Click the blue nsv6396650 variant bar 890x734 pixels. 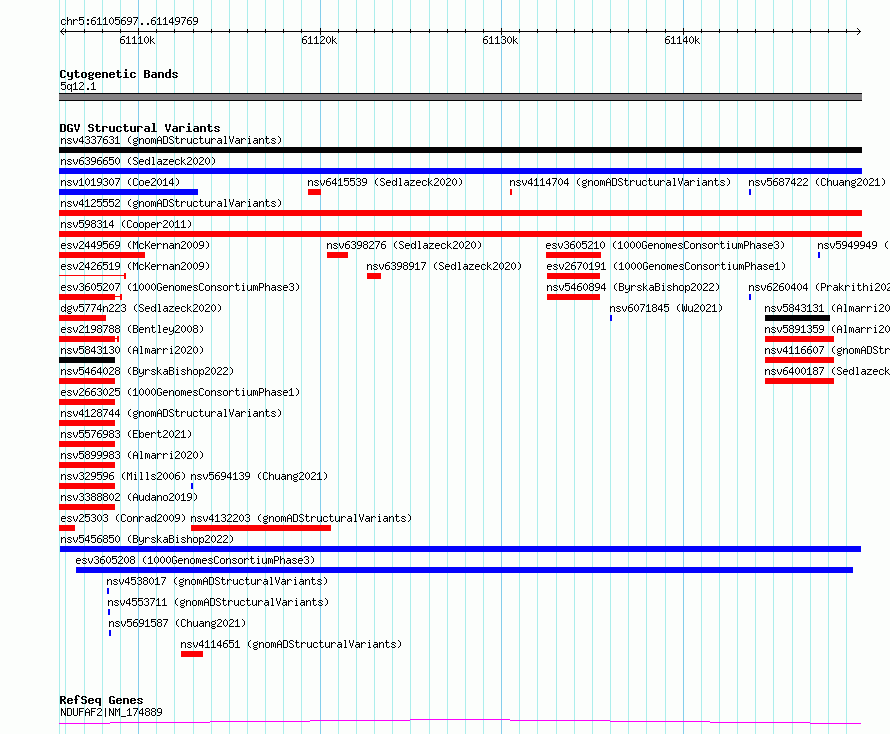[460, 171]
